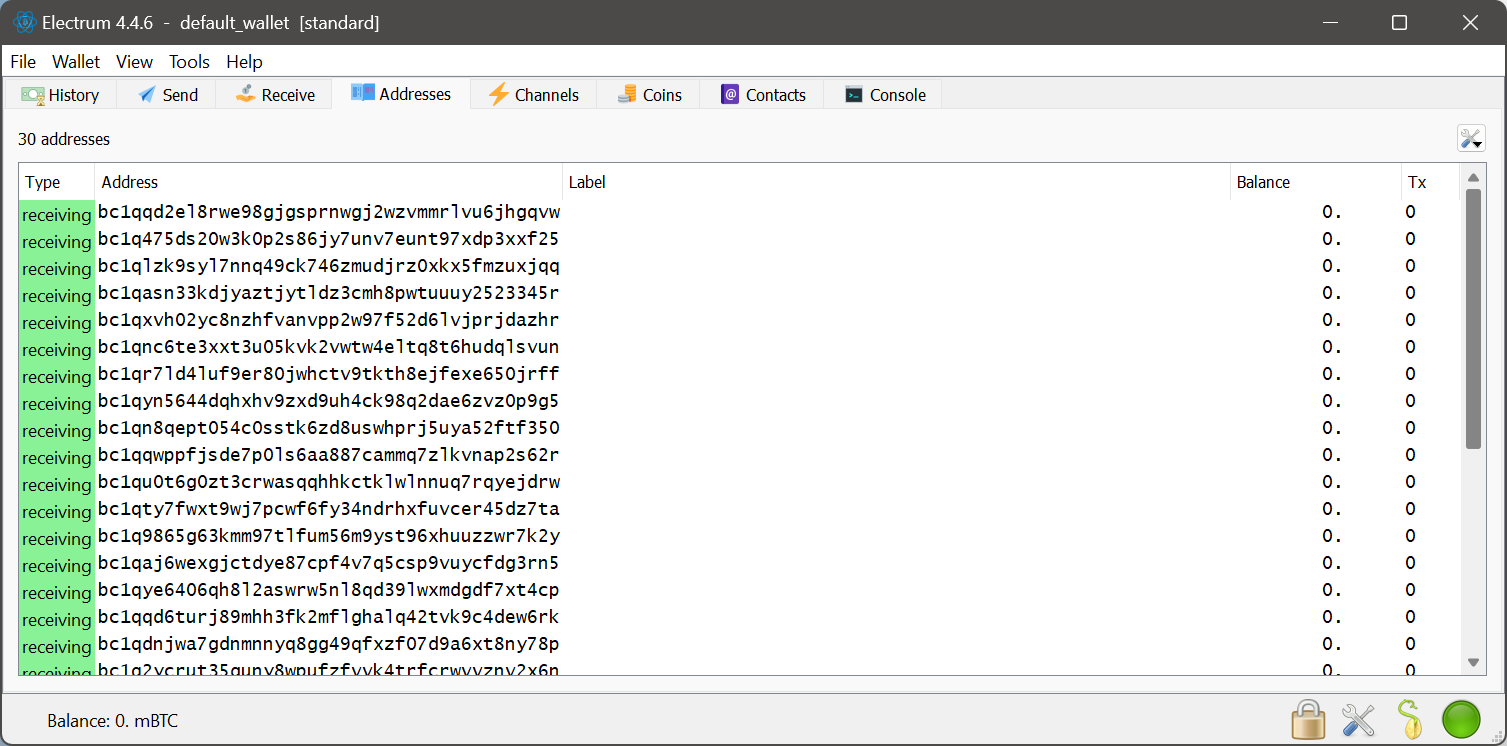Open Preferences via the wrench-screwdriver status icon
Image resolution: width=1507 pixels, height=746 pixels.
[1358, 720]
